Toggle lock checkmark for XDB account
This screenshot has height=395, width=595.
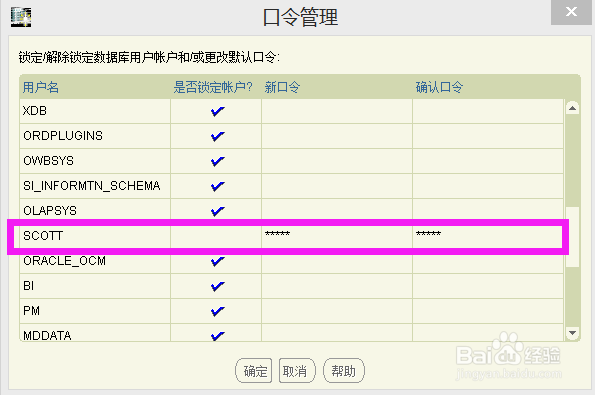[217, 111]
